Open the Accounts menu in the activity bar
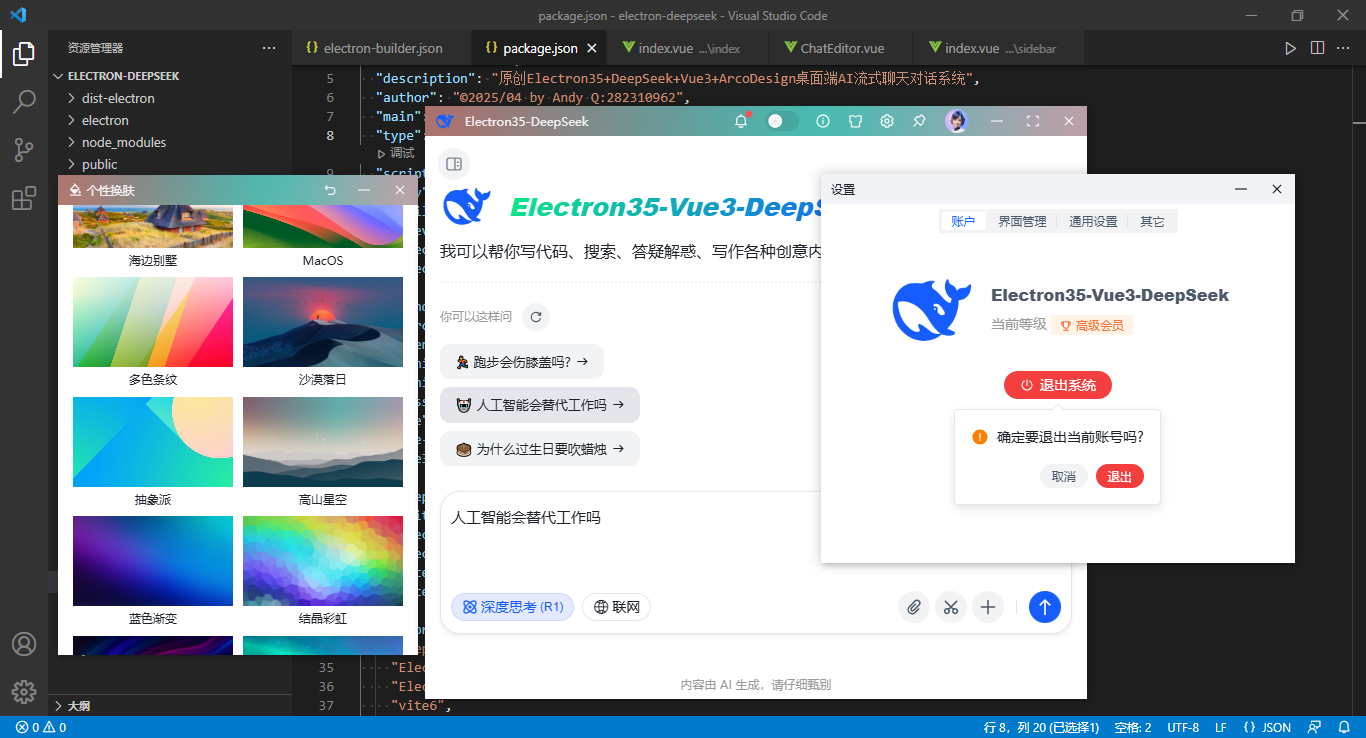Screen dimensions: 1366x738 24,644
